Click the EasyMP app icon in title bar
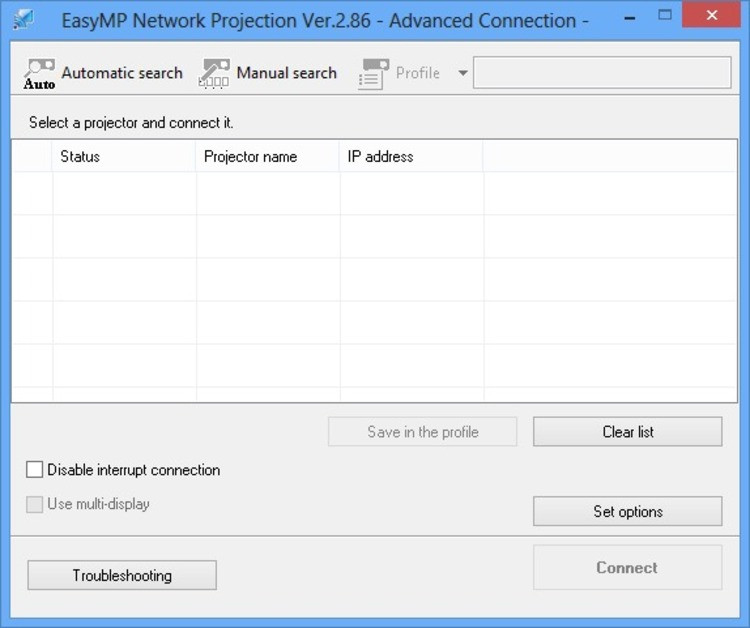The height and width of the screenshot is (628, 750). pyautogui.click(x=24, y=20)
